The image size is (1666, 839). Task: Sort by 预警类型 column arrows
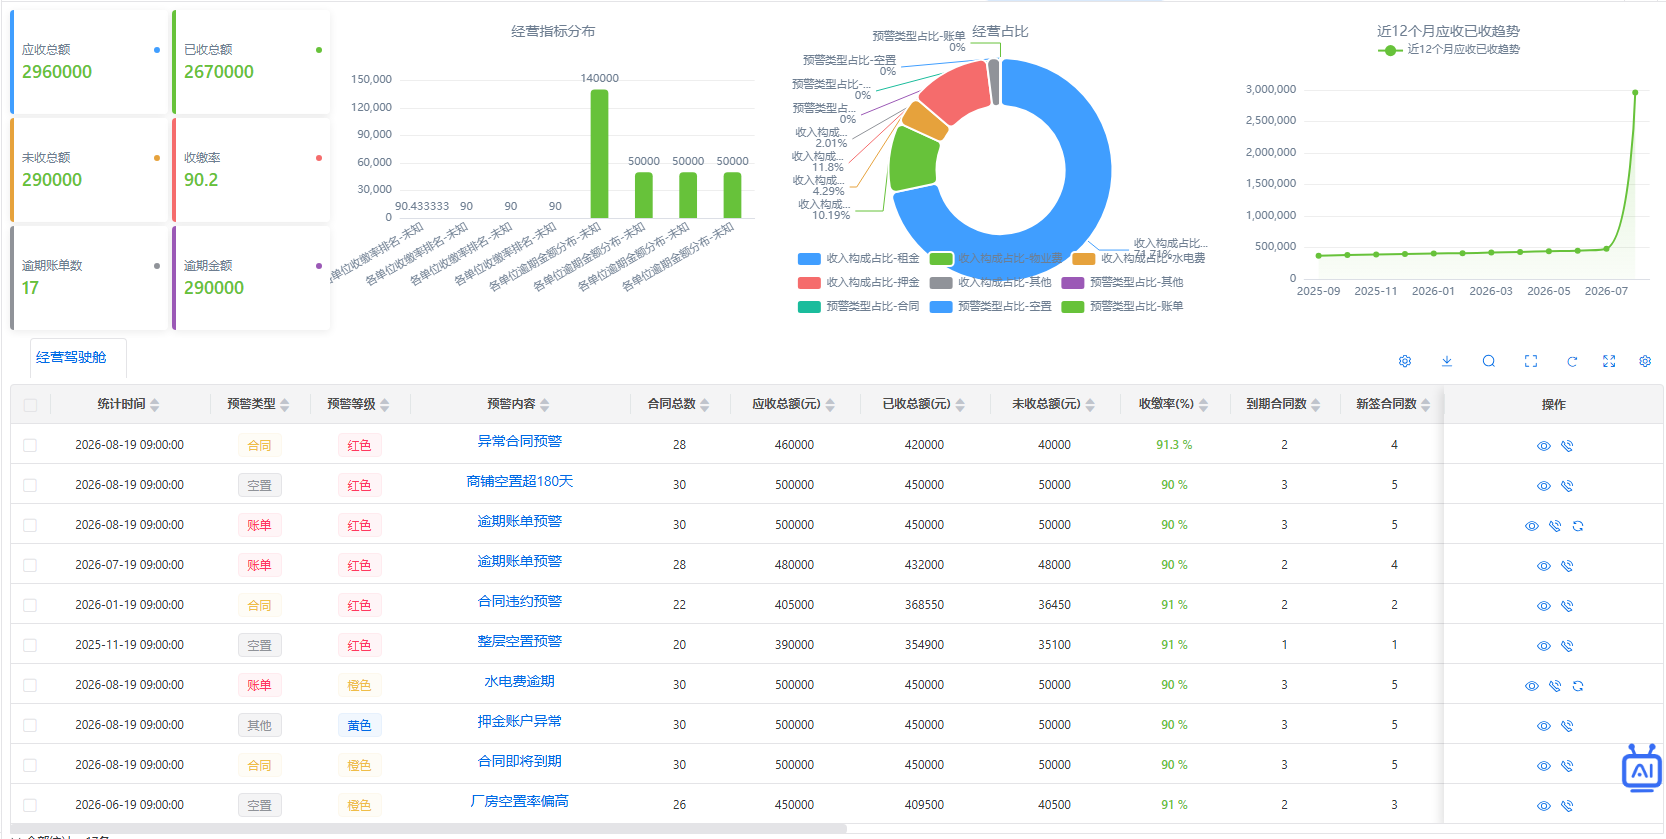click(284, 405)
